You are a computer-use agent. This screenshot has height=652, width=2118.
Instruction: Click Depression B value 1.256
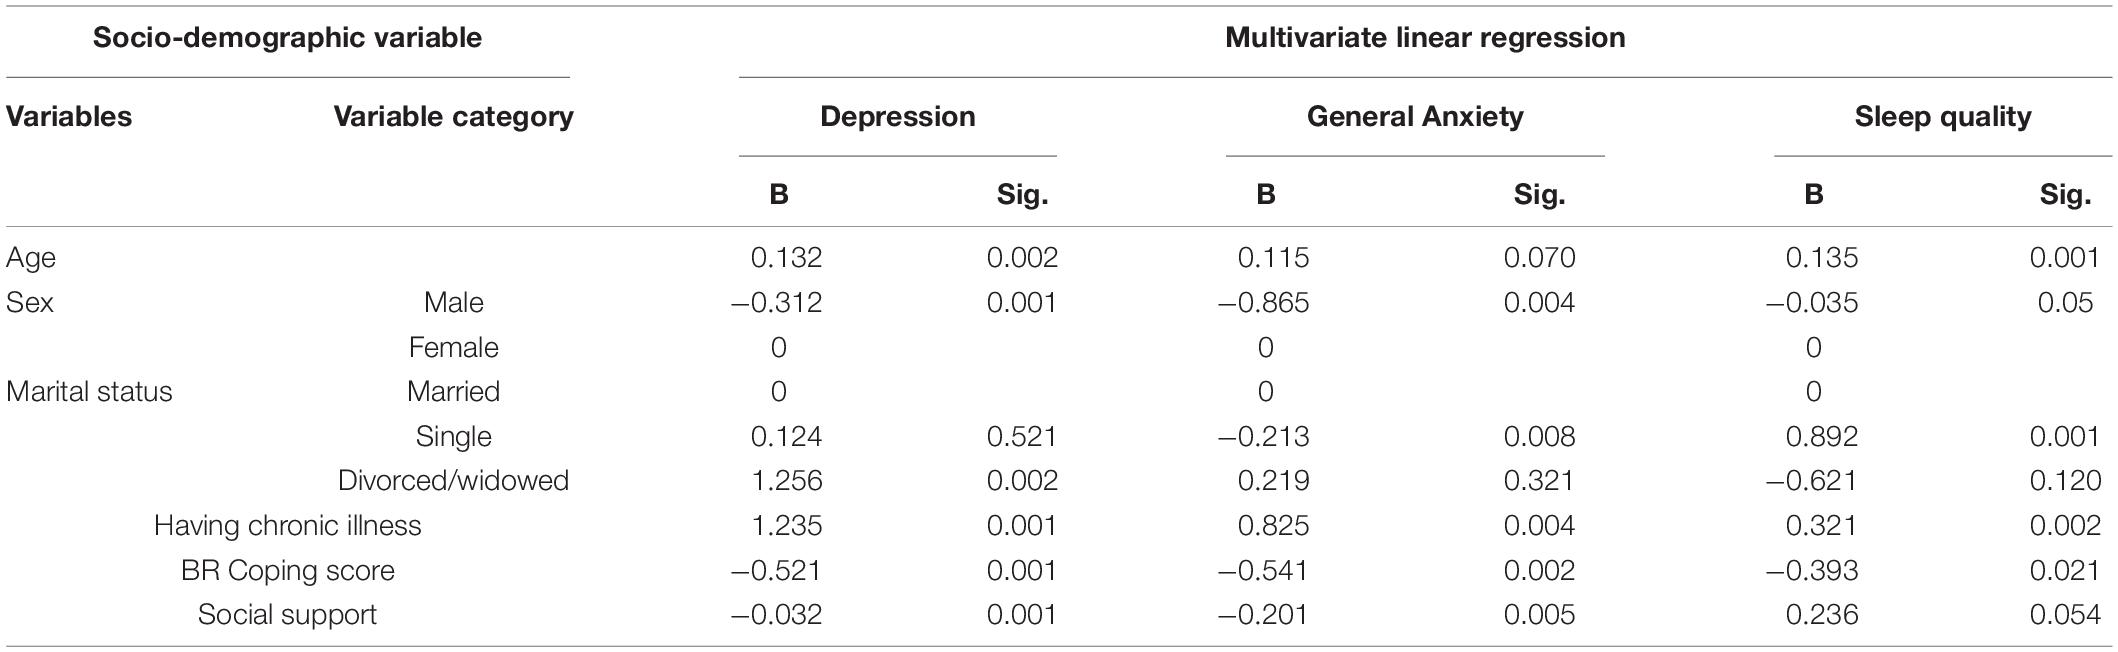coord(786,480)
